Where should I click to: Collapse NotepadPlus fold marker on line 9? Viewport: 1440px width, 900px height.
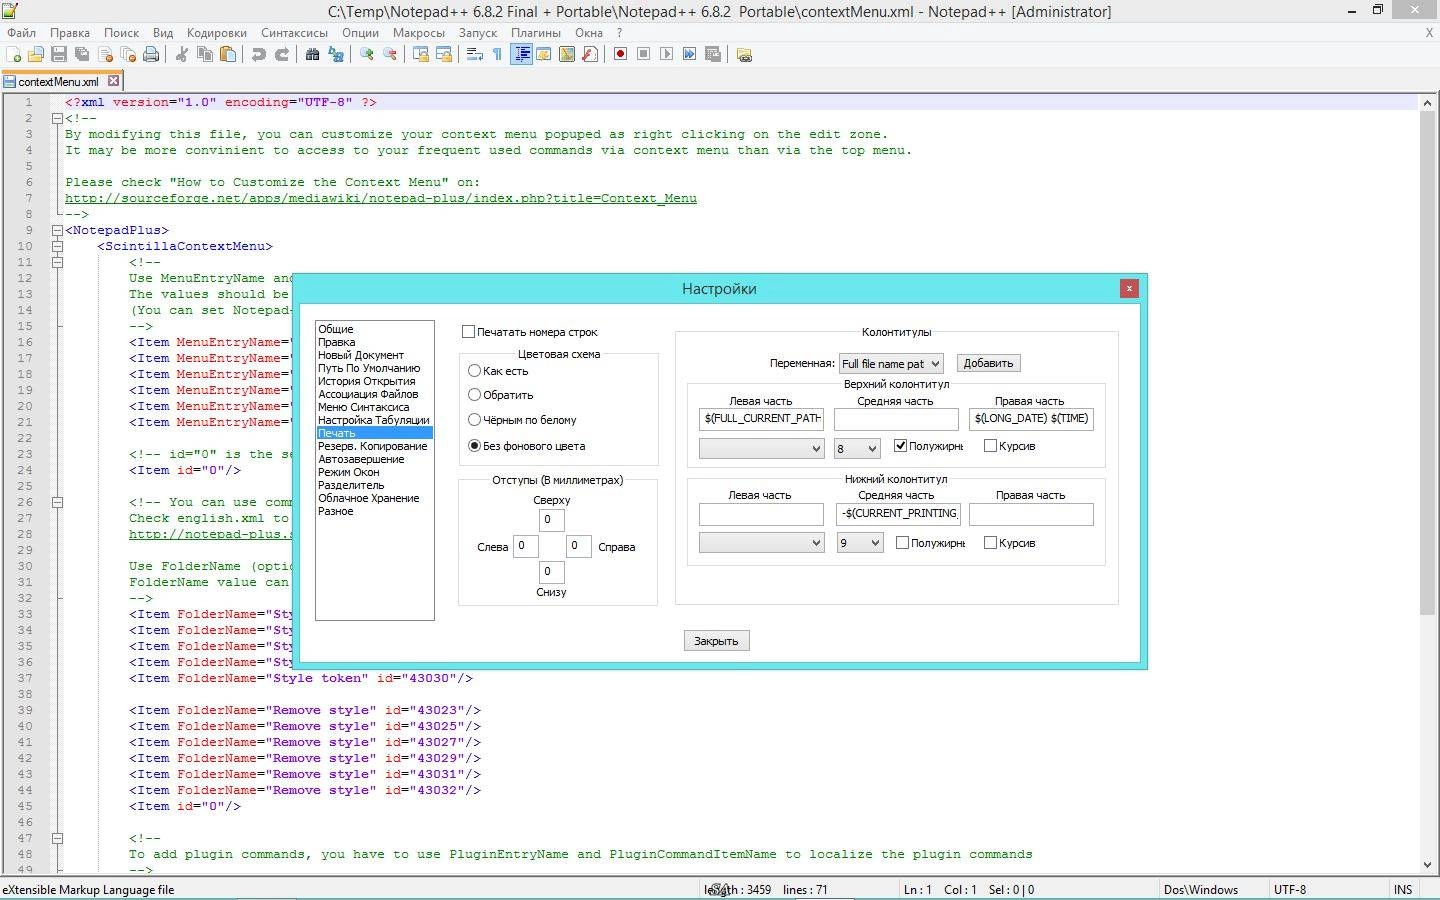click(57, 230)
